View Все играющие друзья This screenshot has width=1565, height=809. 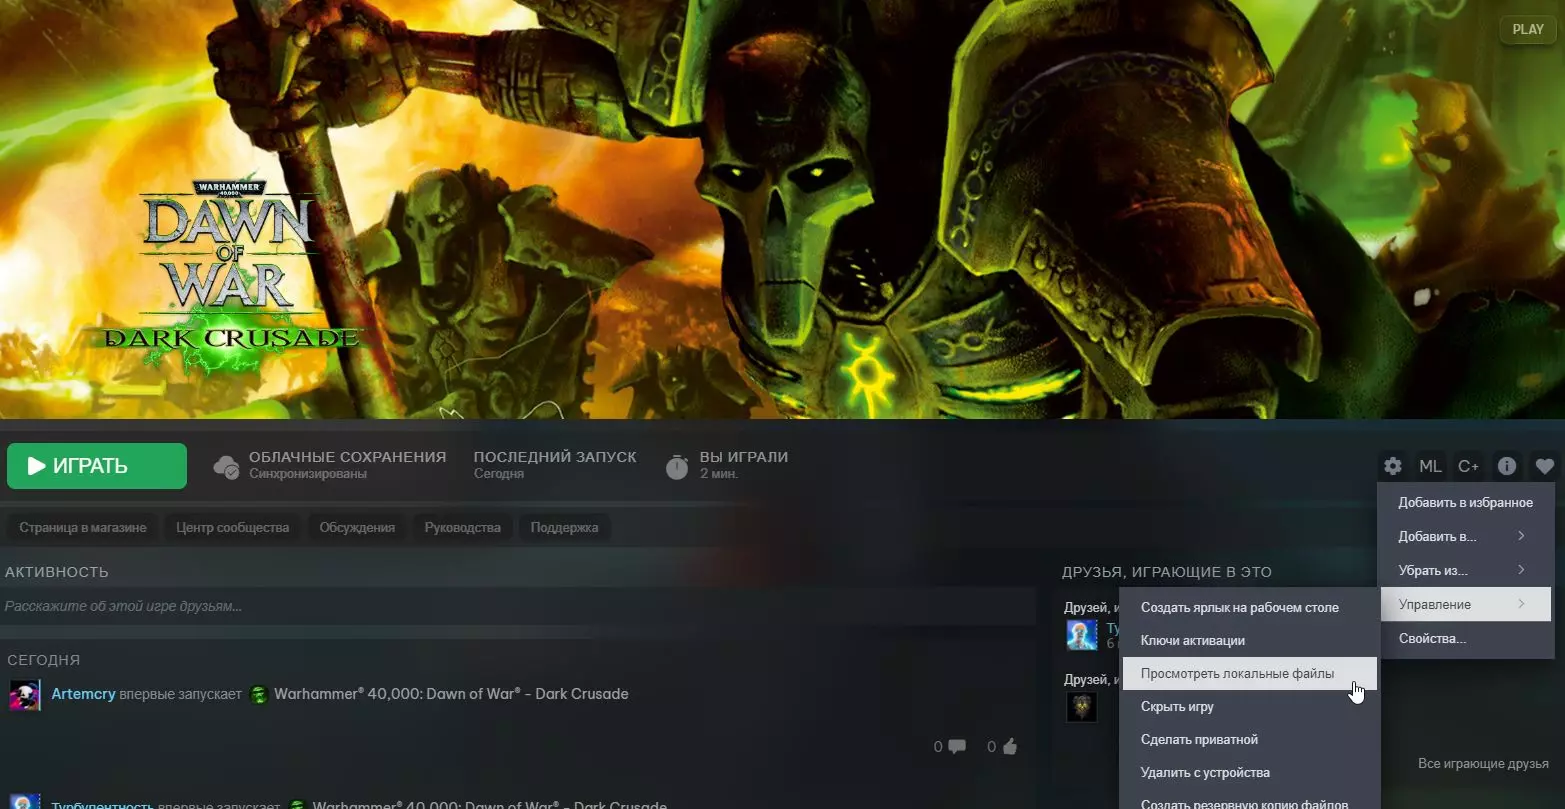click(1483, 764)
